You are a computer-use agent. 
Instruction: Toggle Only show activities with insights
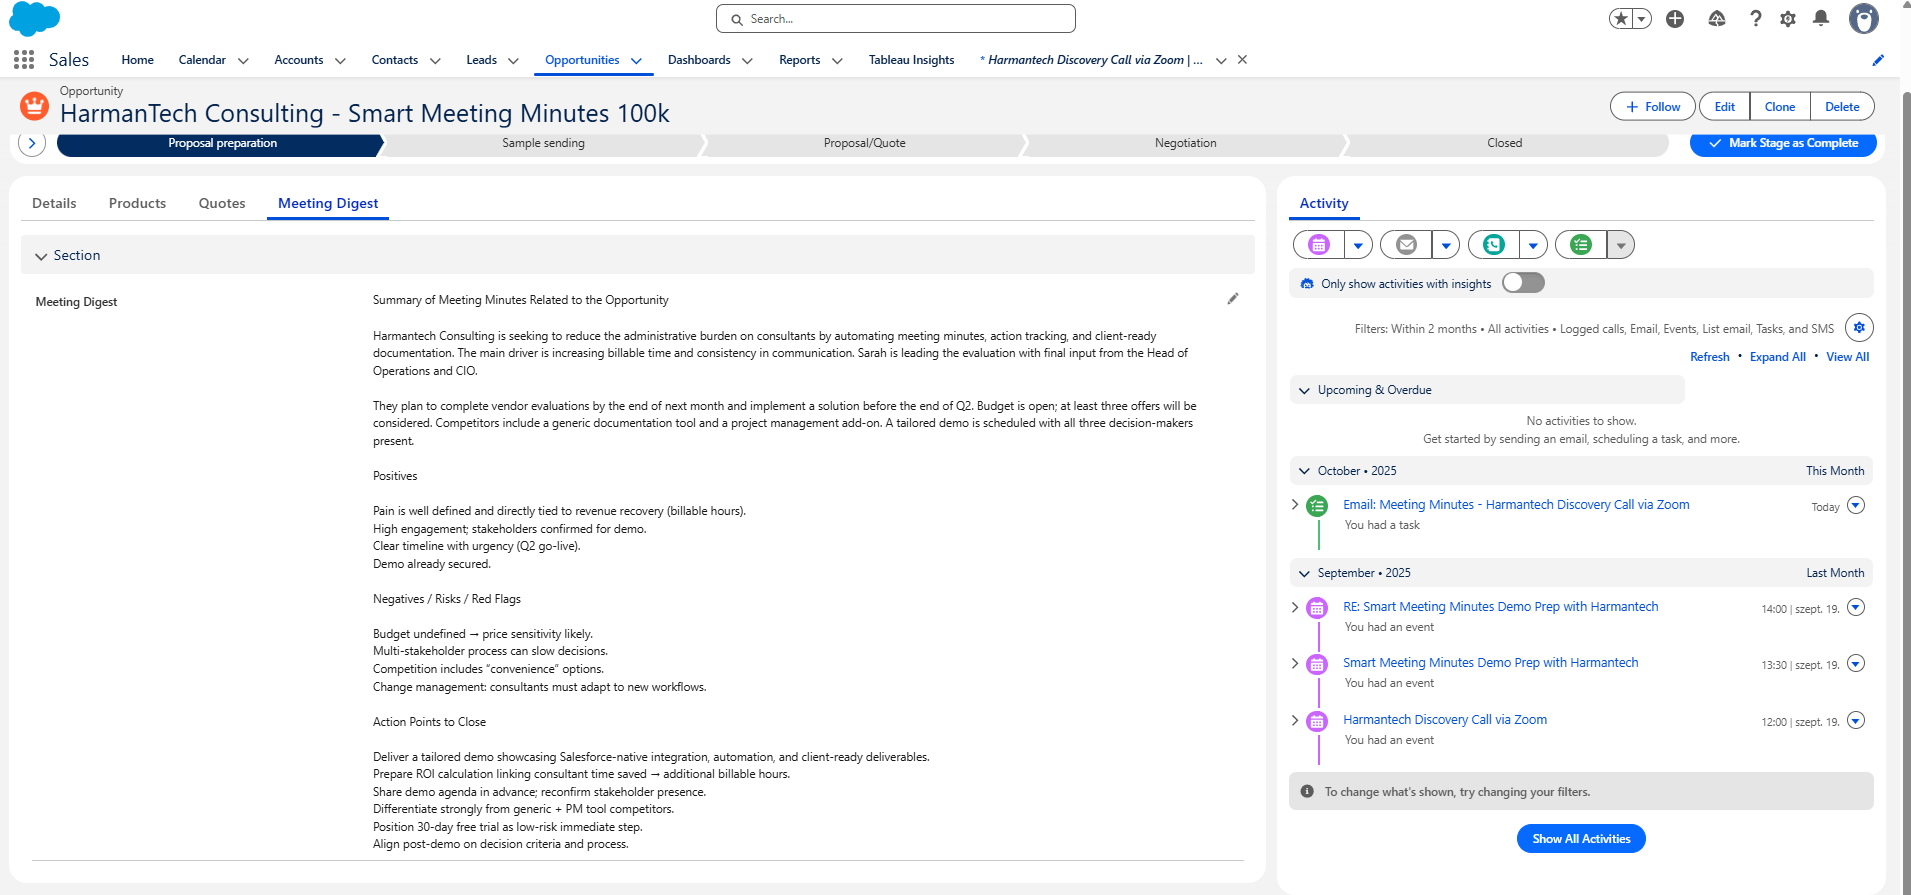pos(1523,283)
